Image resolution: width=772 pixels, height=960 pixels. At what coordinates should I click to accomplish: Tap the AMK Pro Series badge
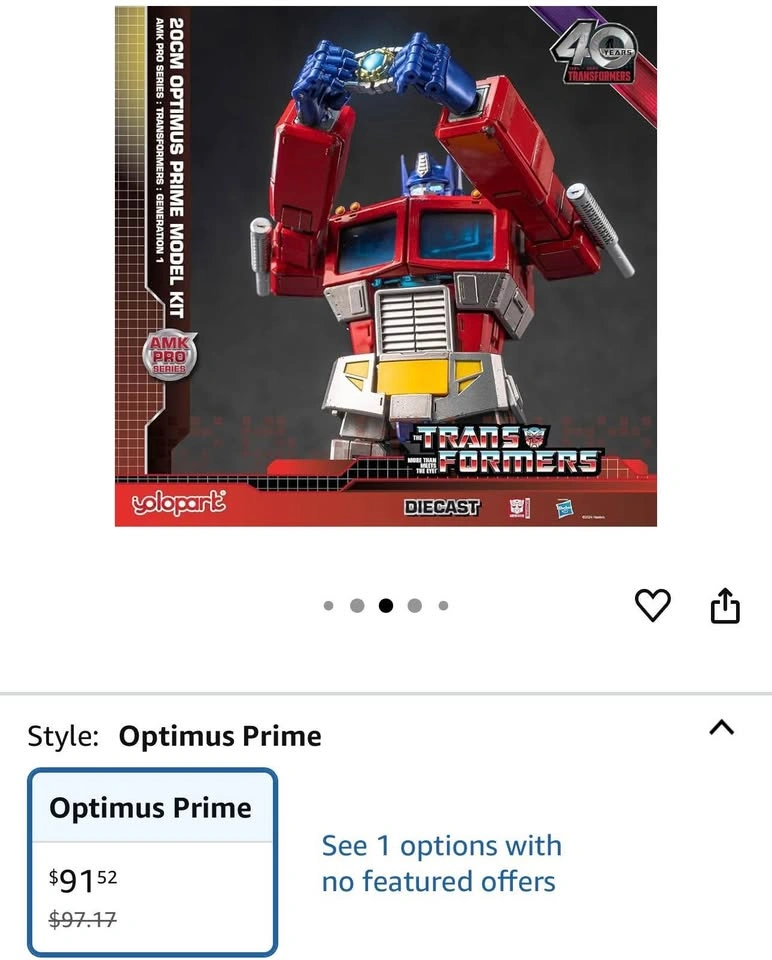click(169, 356)
